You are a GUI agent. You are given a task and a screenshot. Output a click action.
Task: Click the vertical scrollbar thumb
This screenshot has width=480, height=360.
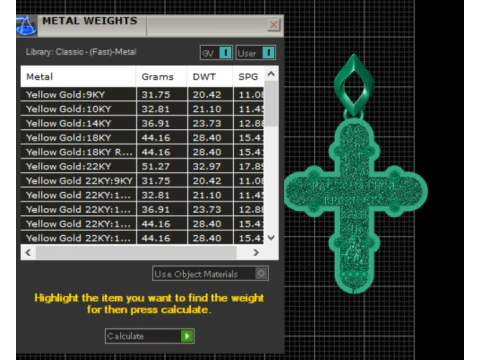pos(272,103)
